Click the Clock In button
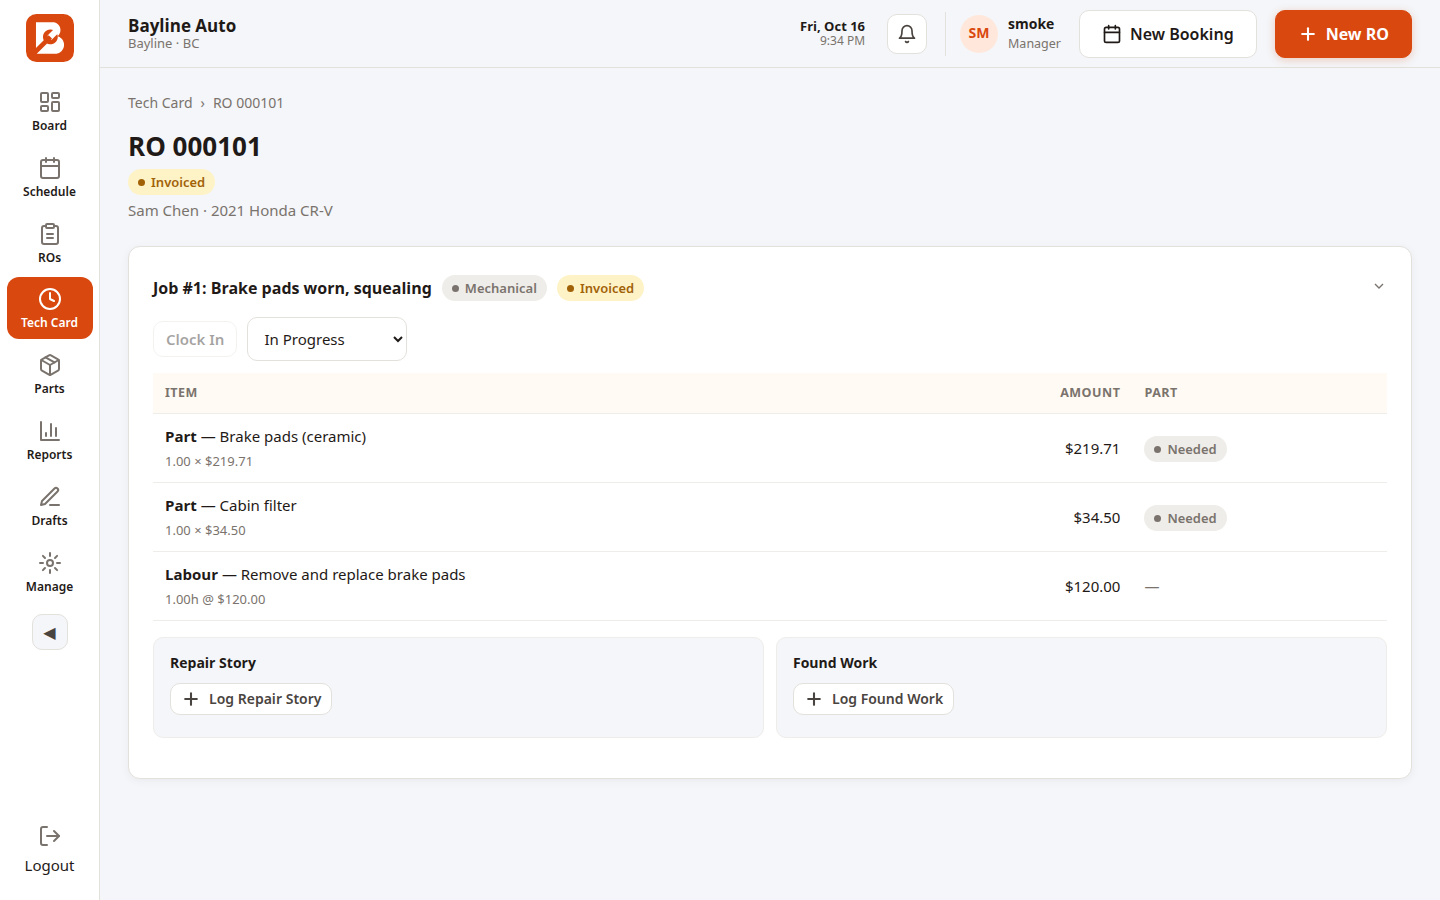Viewport: 1440px width, 900px height. [195, 339]
